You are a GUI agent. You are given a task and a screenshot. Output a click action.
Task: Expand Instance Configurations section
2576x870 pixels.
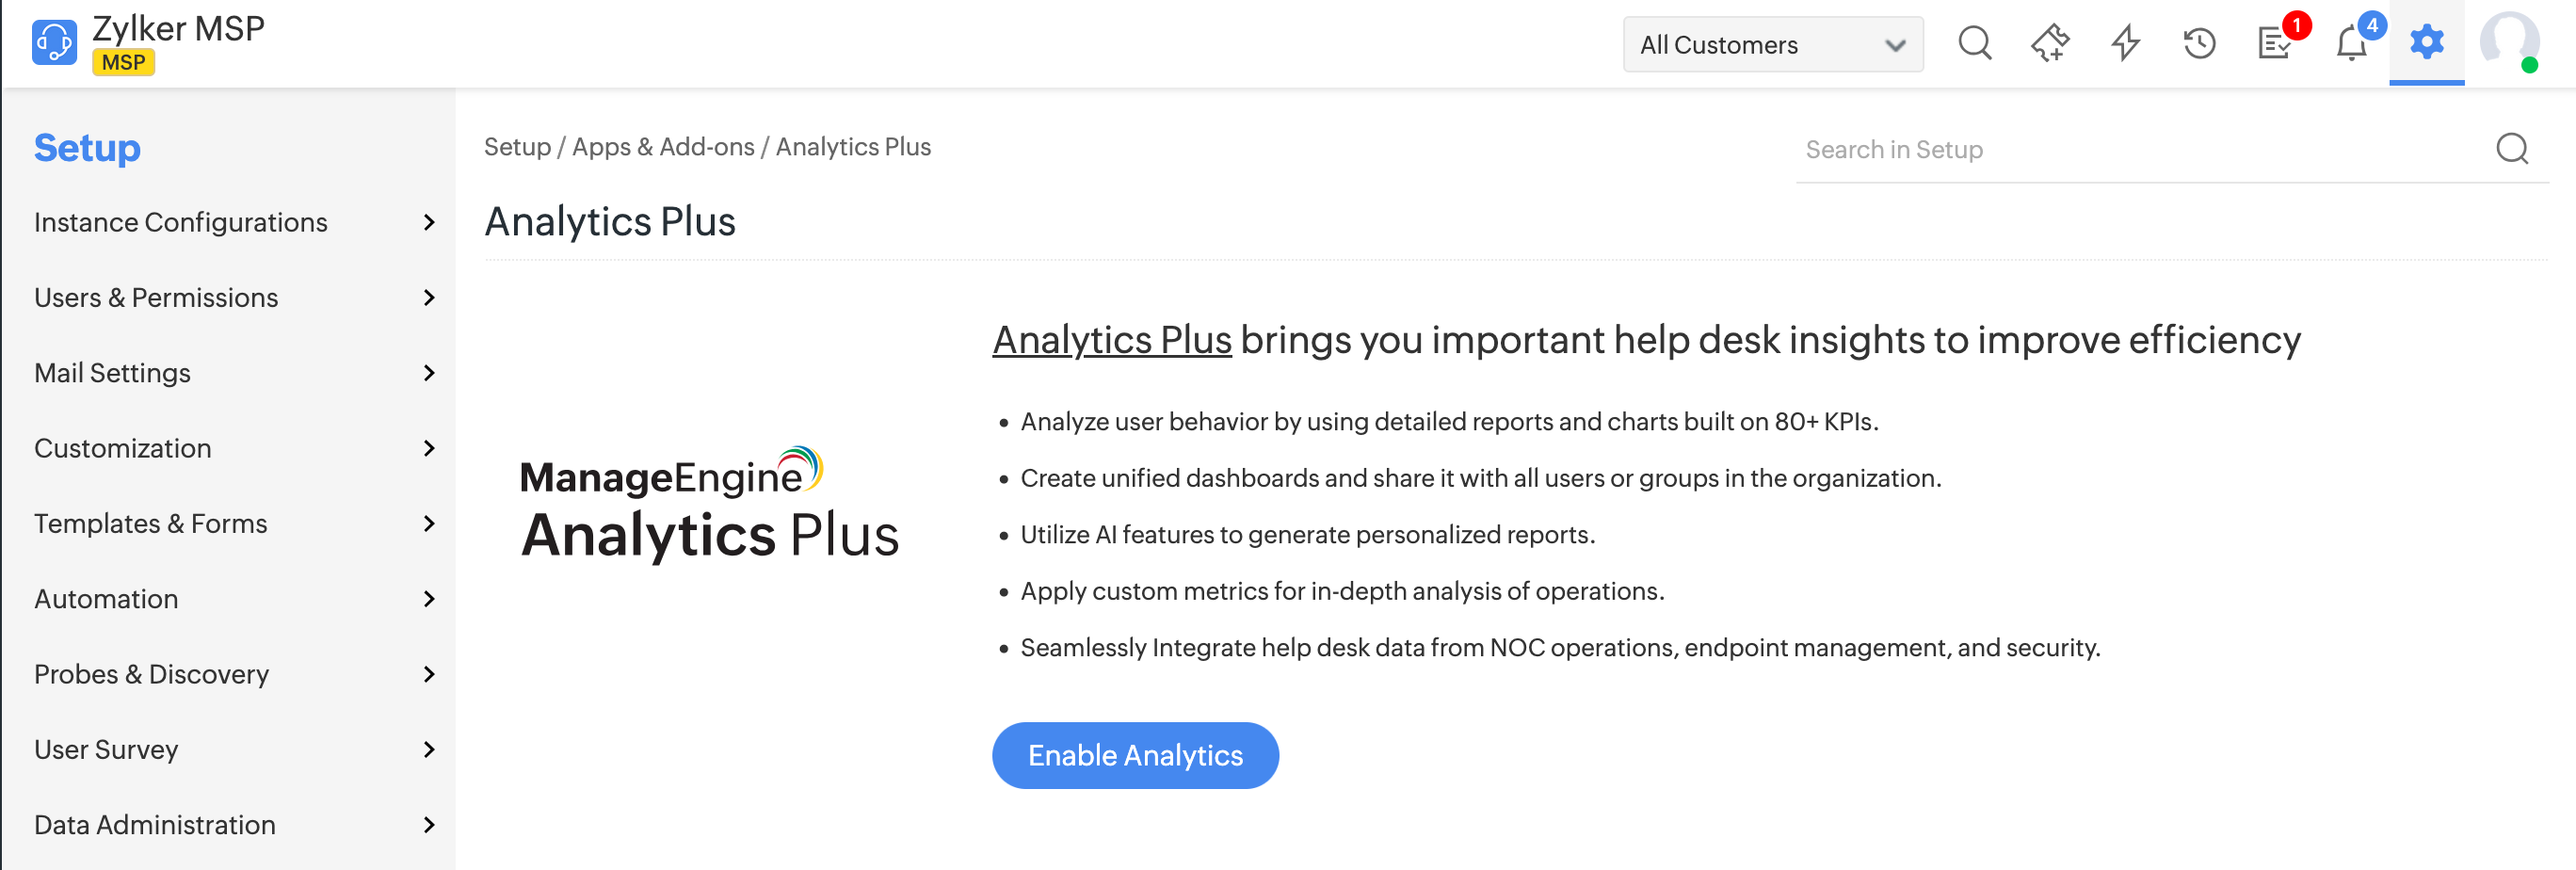[x=429, y=222]
